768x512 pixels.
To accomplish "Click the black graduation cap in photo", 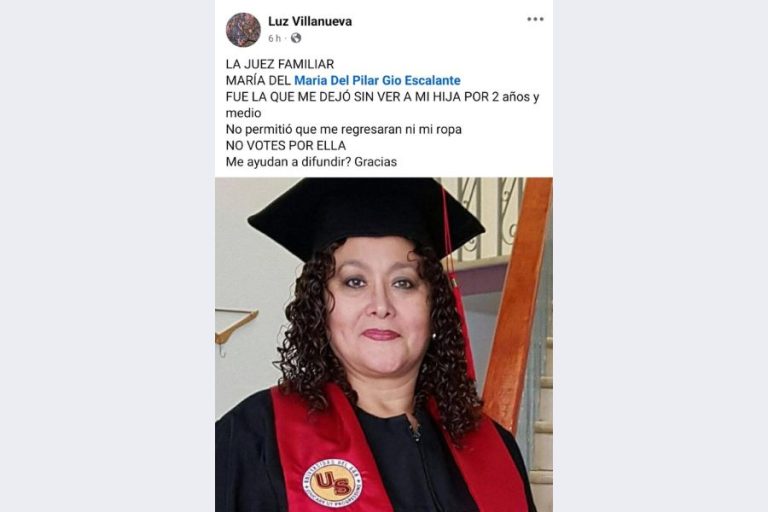I will coord(366,216).
